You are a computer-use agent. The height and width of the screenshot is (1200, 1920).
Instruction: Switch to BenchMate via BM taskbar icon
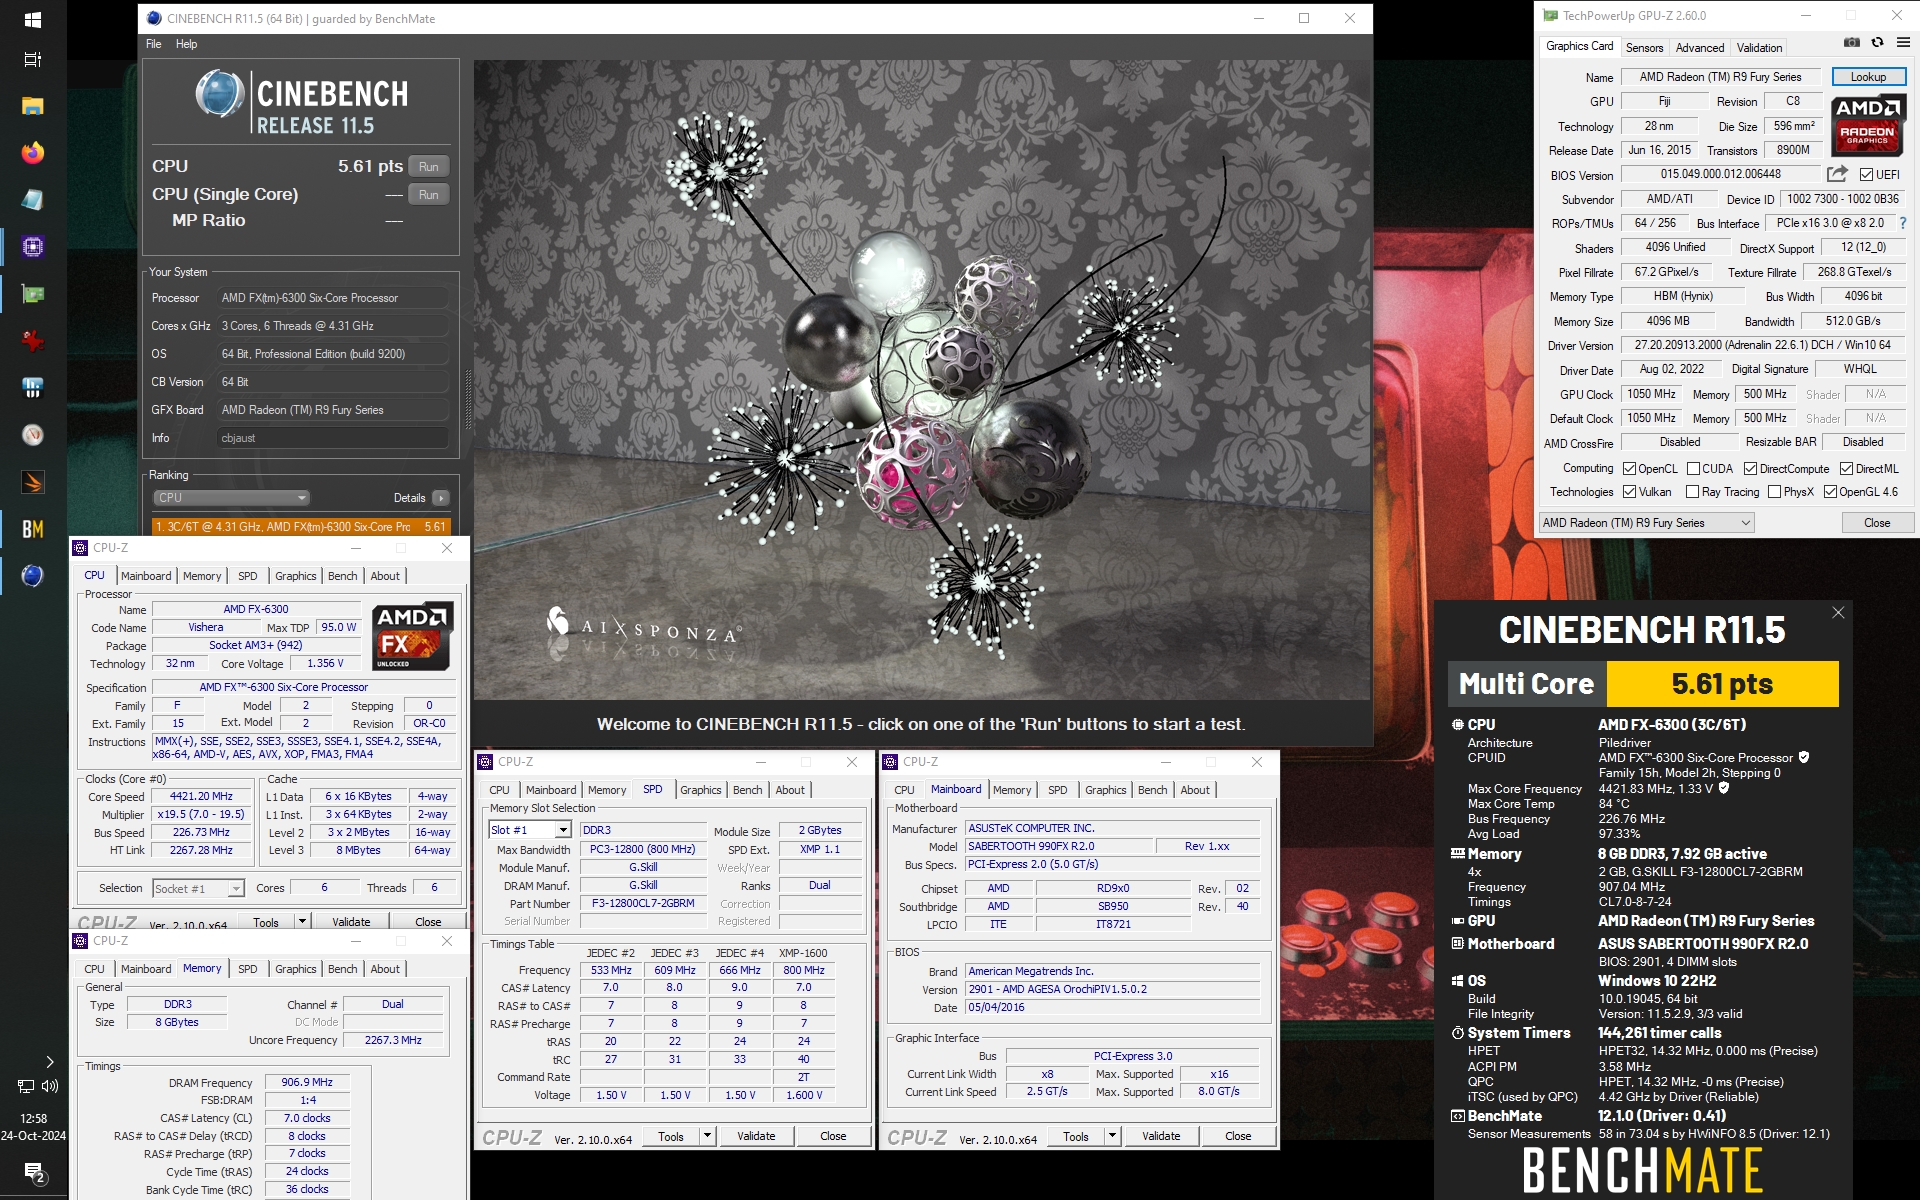[x=33, y=528]
